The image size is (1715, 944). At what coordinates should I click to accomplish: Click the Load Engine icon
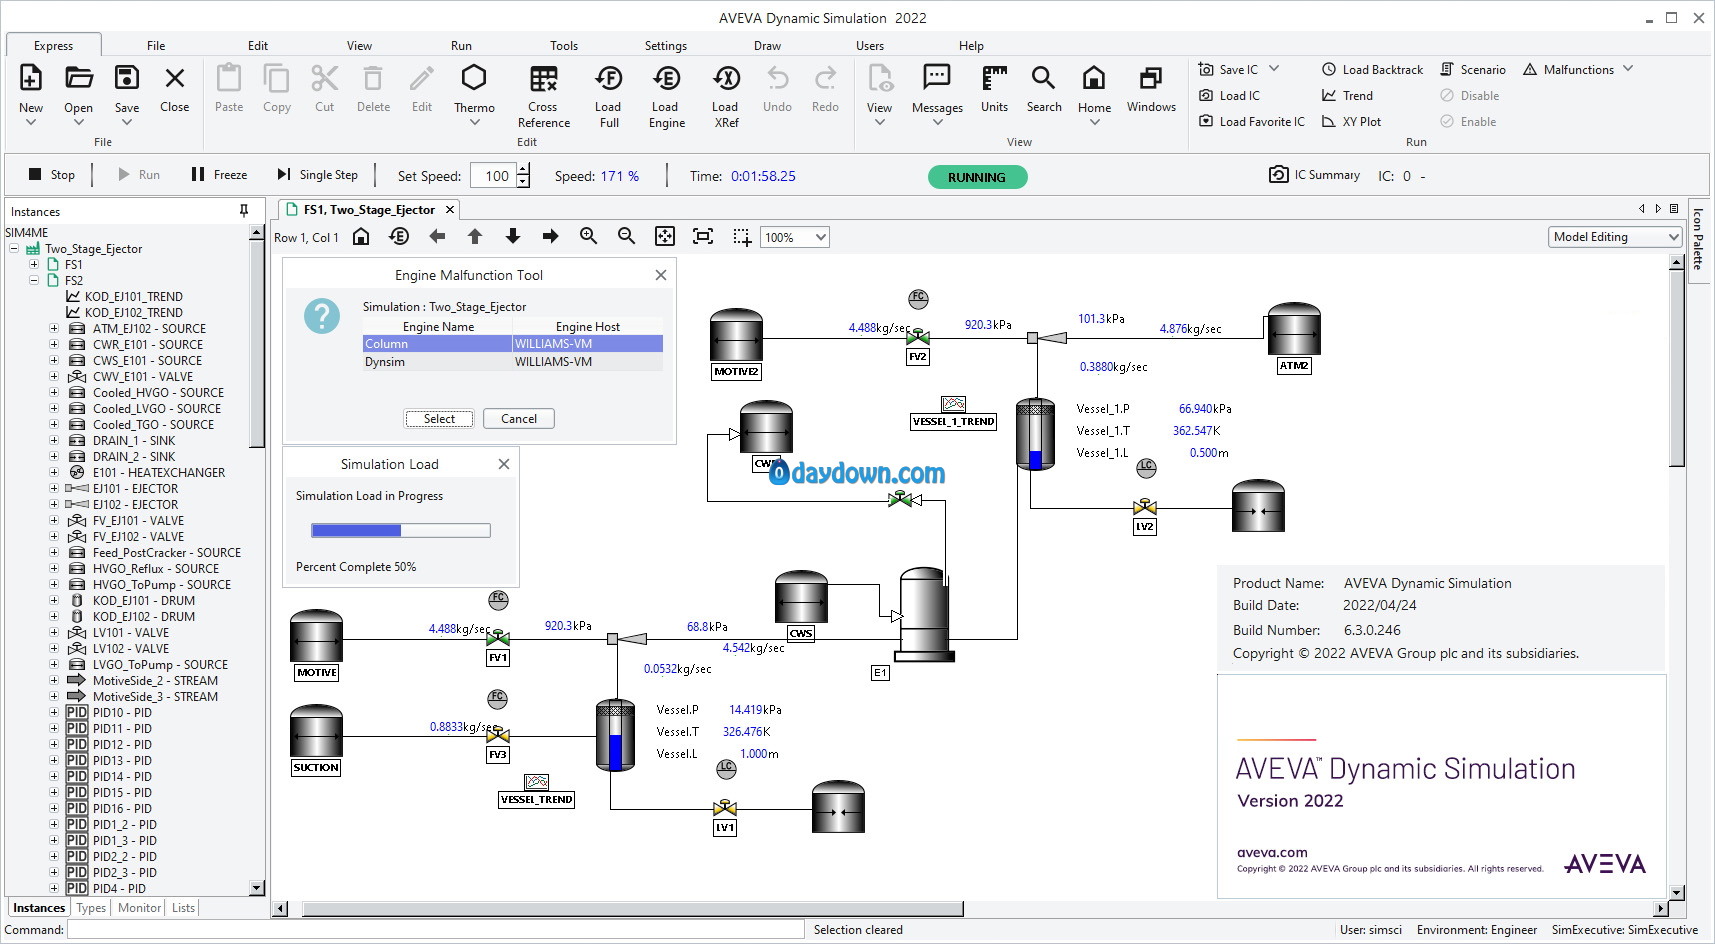click(666, 78)
